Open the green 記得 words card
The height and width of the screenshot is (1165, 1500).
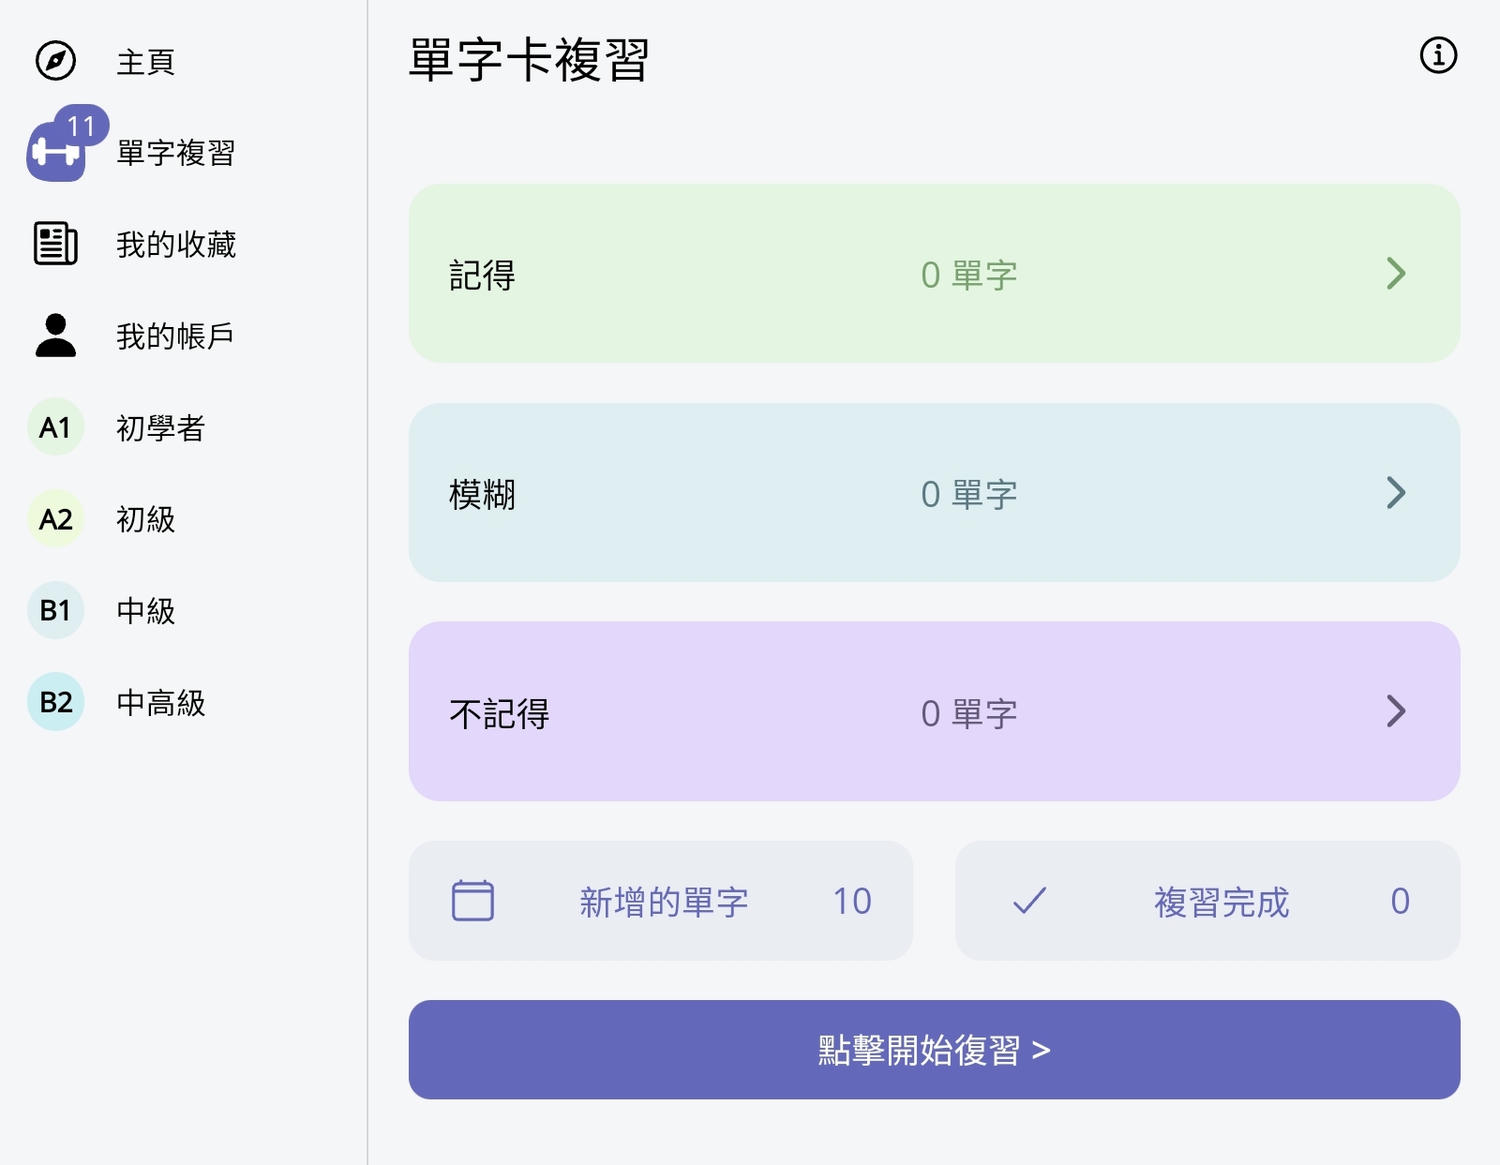934,273
